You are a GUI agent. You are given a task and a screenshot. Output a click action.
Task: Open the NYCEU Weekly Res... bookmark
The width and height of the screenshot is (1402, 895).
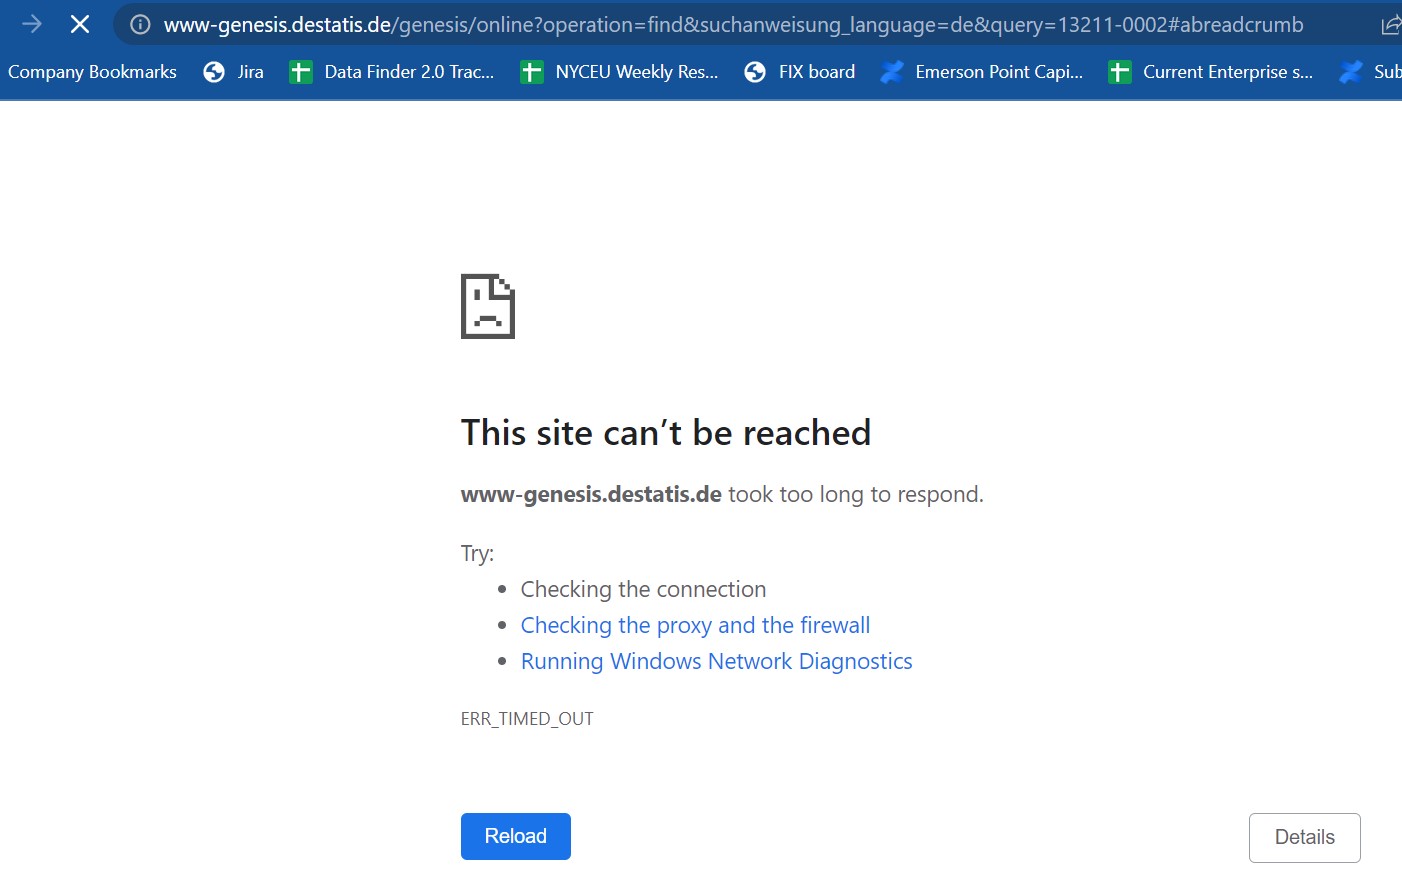click(x=620, y=72)
